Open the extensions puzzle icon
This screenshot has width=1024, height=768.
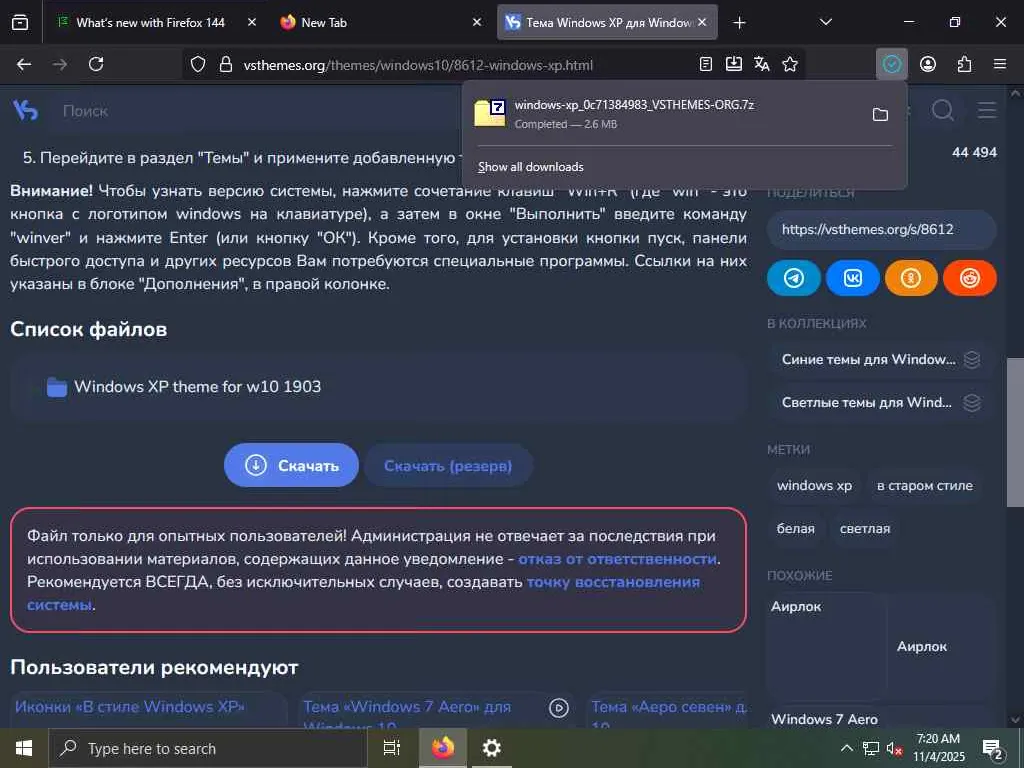964,64
